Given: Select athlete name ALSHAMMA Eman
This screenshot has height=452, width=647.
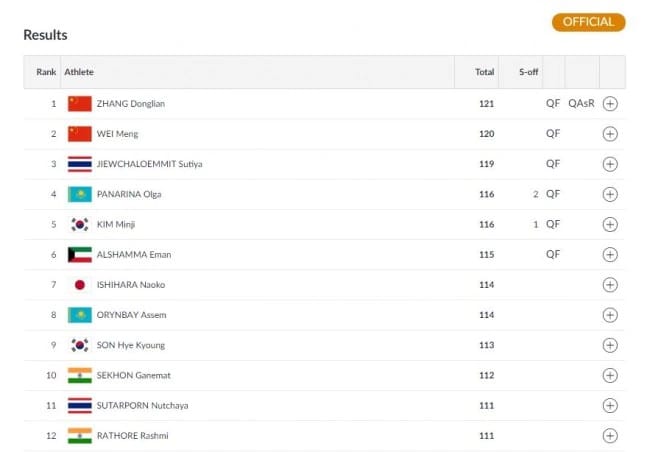Looking at the screenshot, I should [134, 254].
